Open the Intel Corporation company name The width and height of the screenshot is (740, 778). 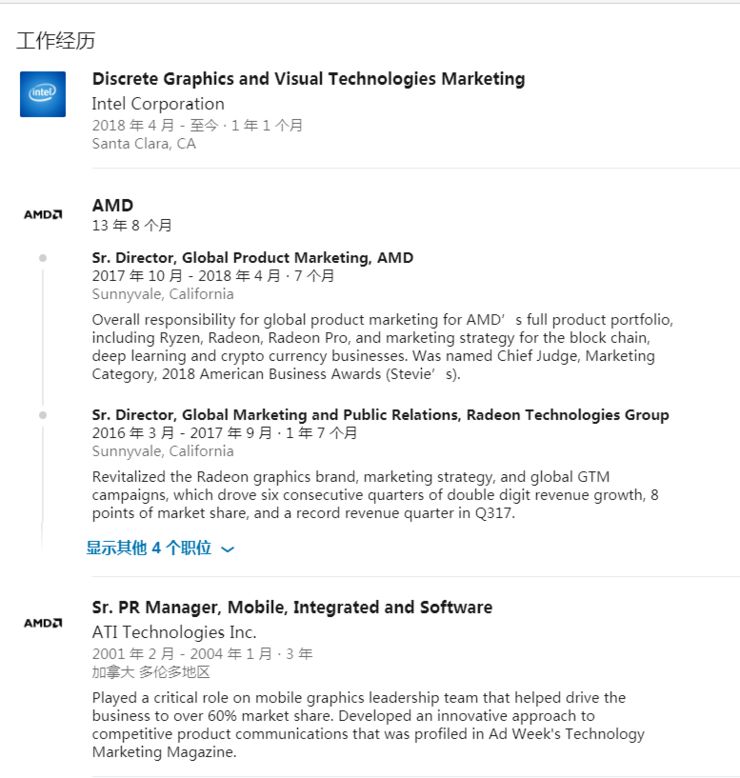tap(158, 104)
